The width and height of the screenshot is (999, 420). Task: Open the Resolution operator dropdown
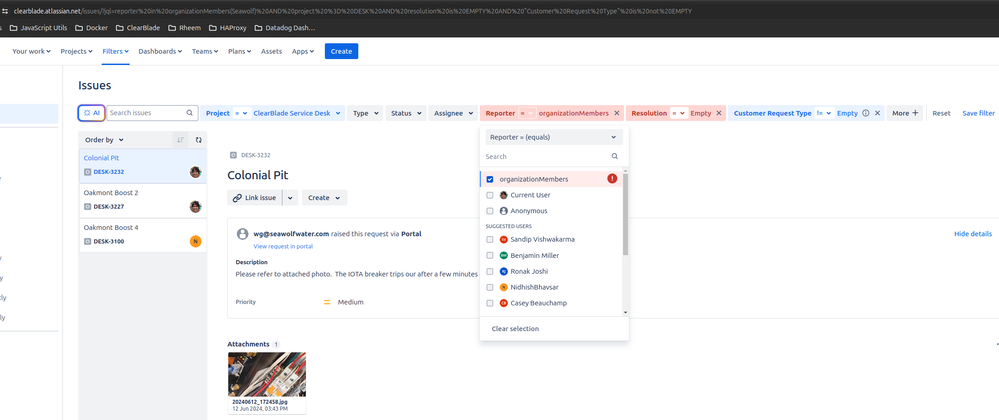coord(679,113)
